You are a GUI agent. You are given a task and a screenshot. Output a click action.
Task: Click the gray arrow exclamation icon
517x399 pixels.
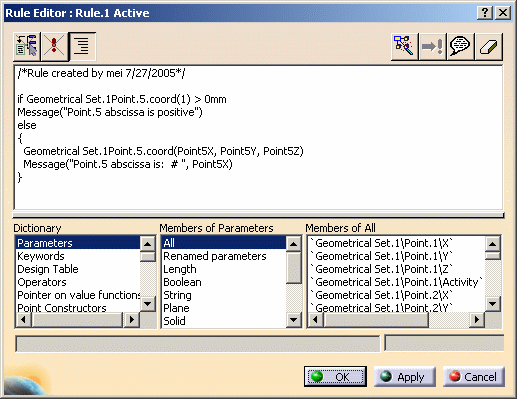point(432,46)
